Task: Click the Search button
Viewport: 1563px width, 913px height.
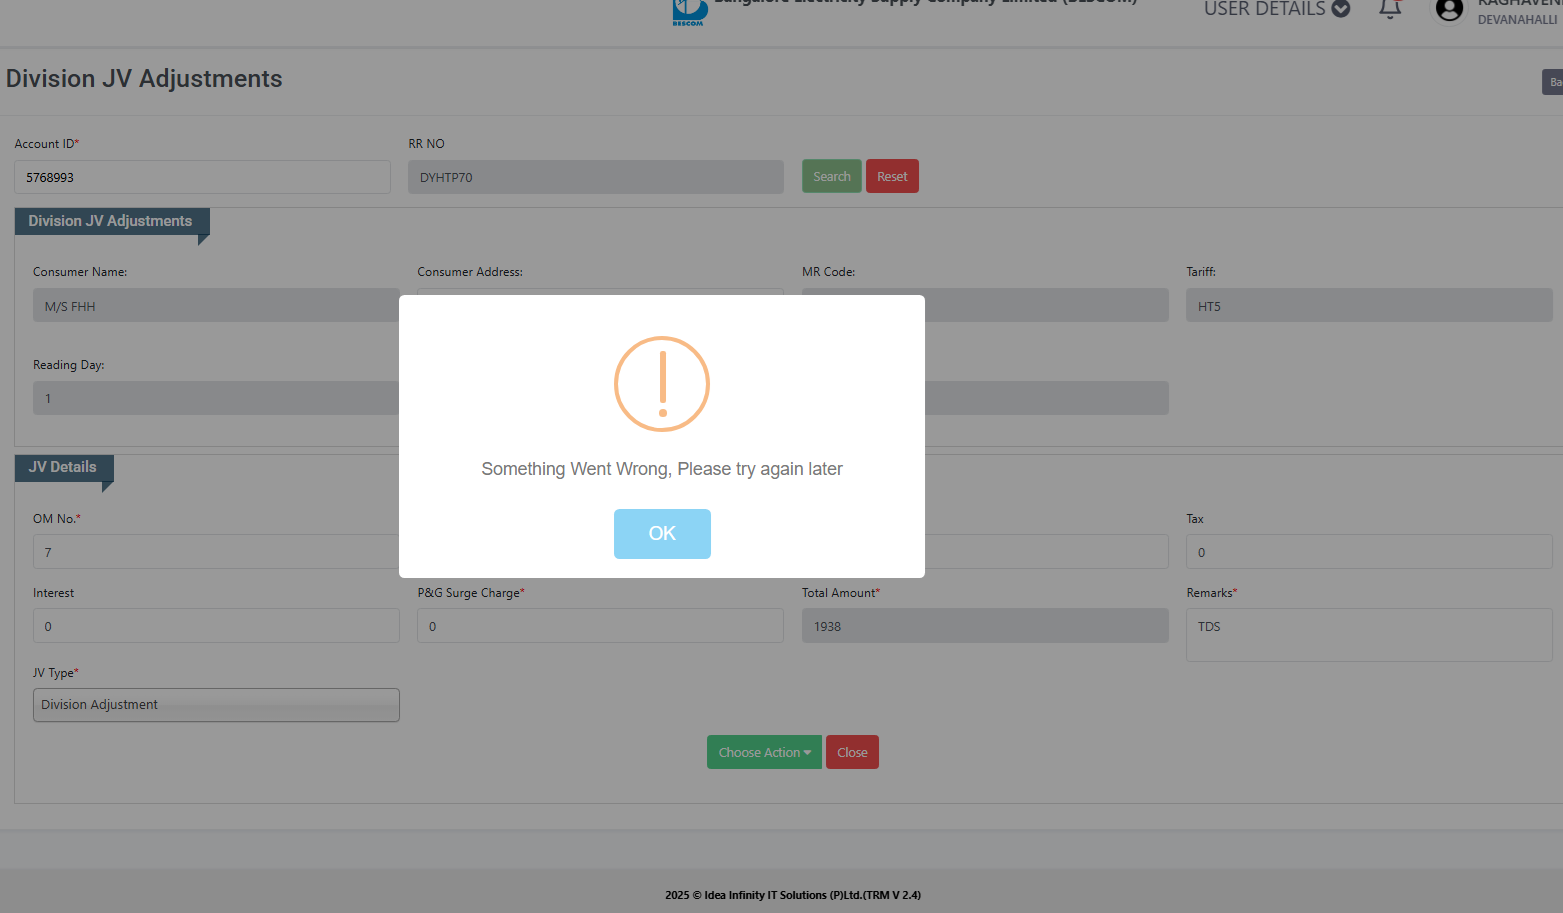Action: 831,177
